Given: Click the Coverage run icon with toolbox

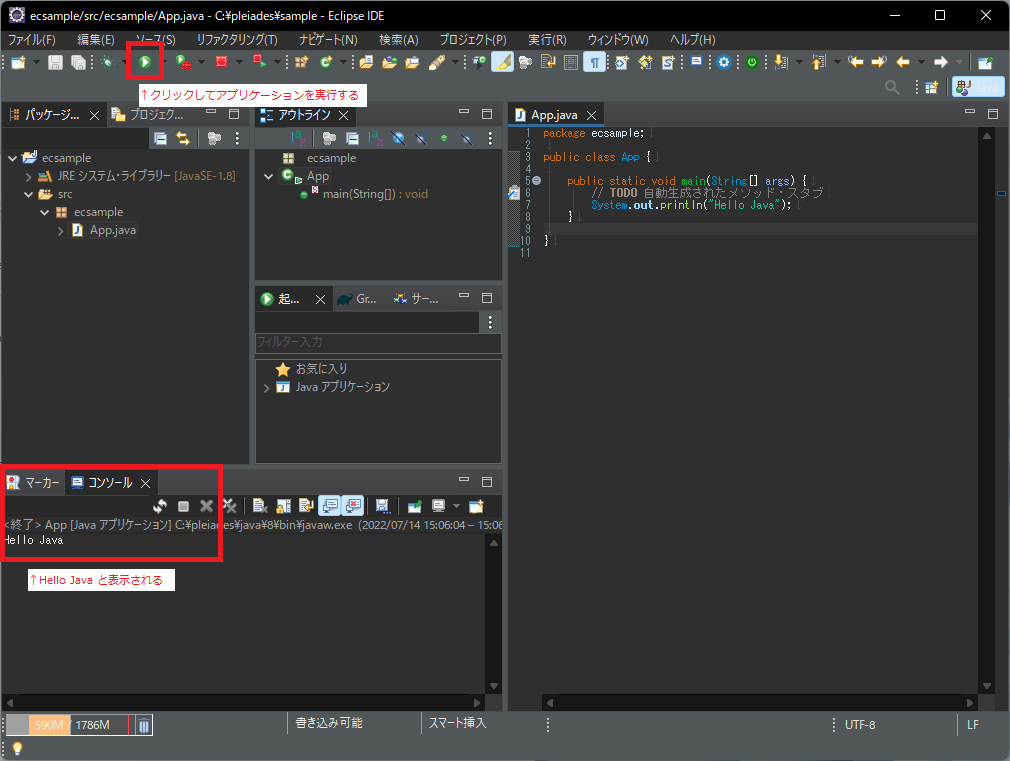Looking at the screenshot, I should pyautogui.click(x=183, y=63).
